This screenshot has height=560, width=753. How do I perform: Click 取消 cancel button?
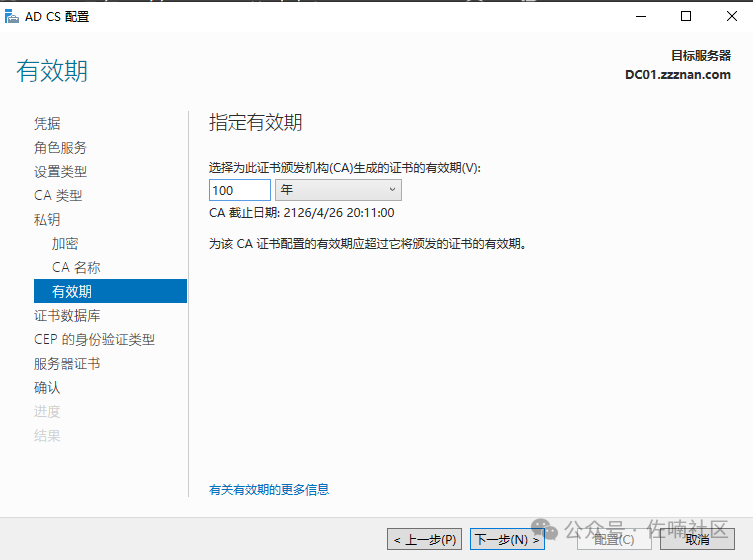(697, 539)
